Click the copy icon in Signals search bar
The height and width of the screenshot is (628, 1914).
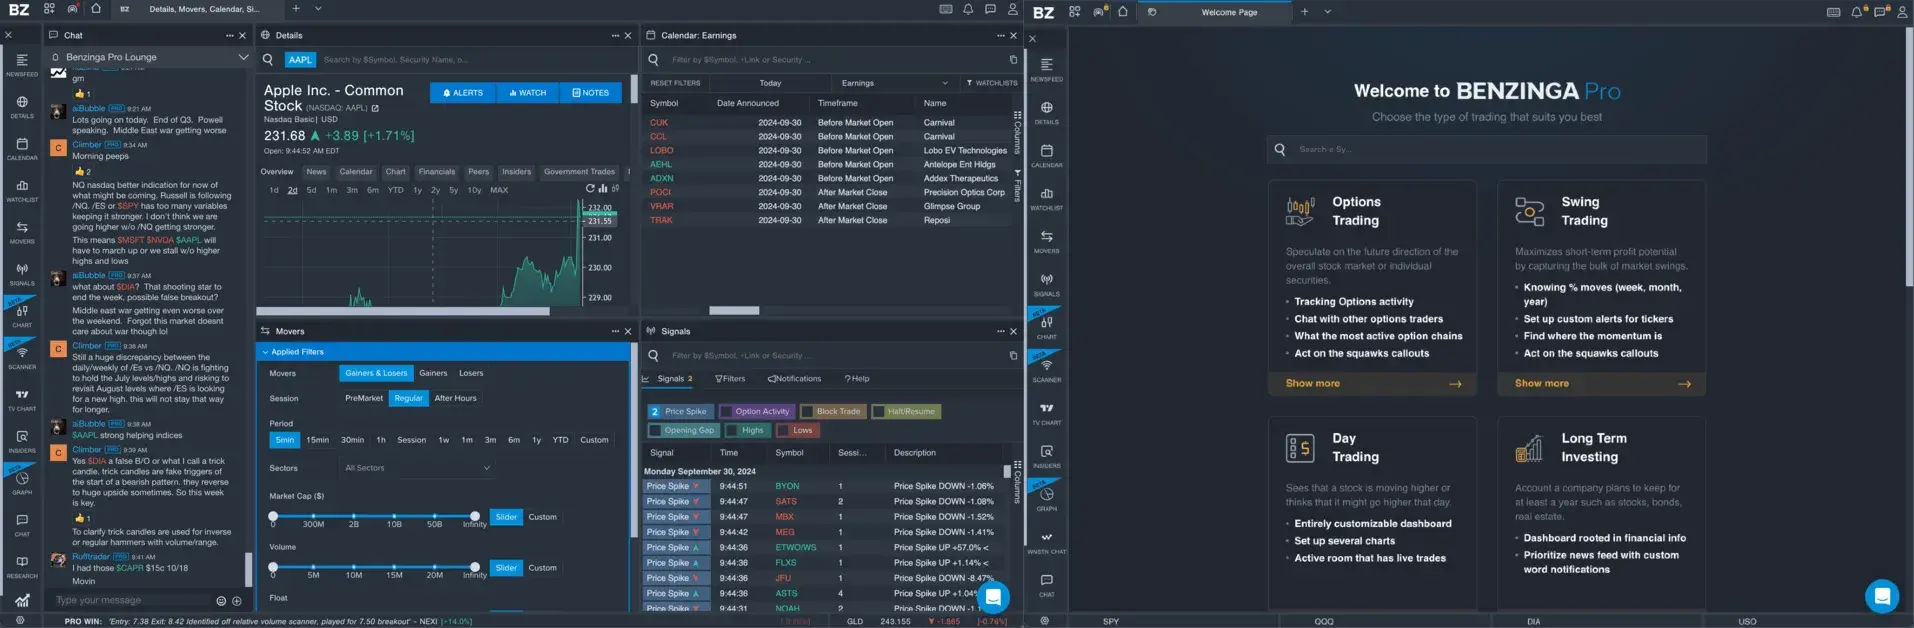pos(1013,355)
